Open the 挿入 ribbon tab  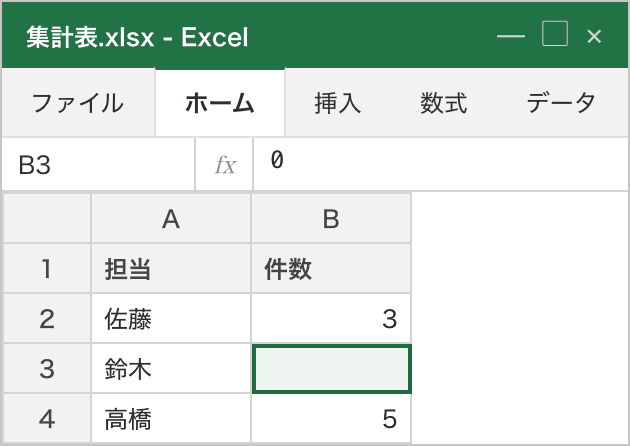[x=338, y=103]
